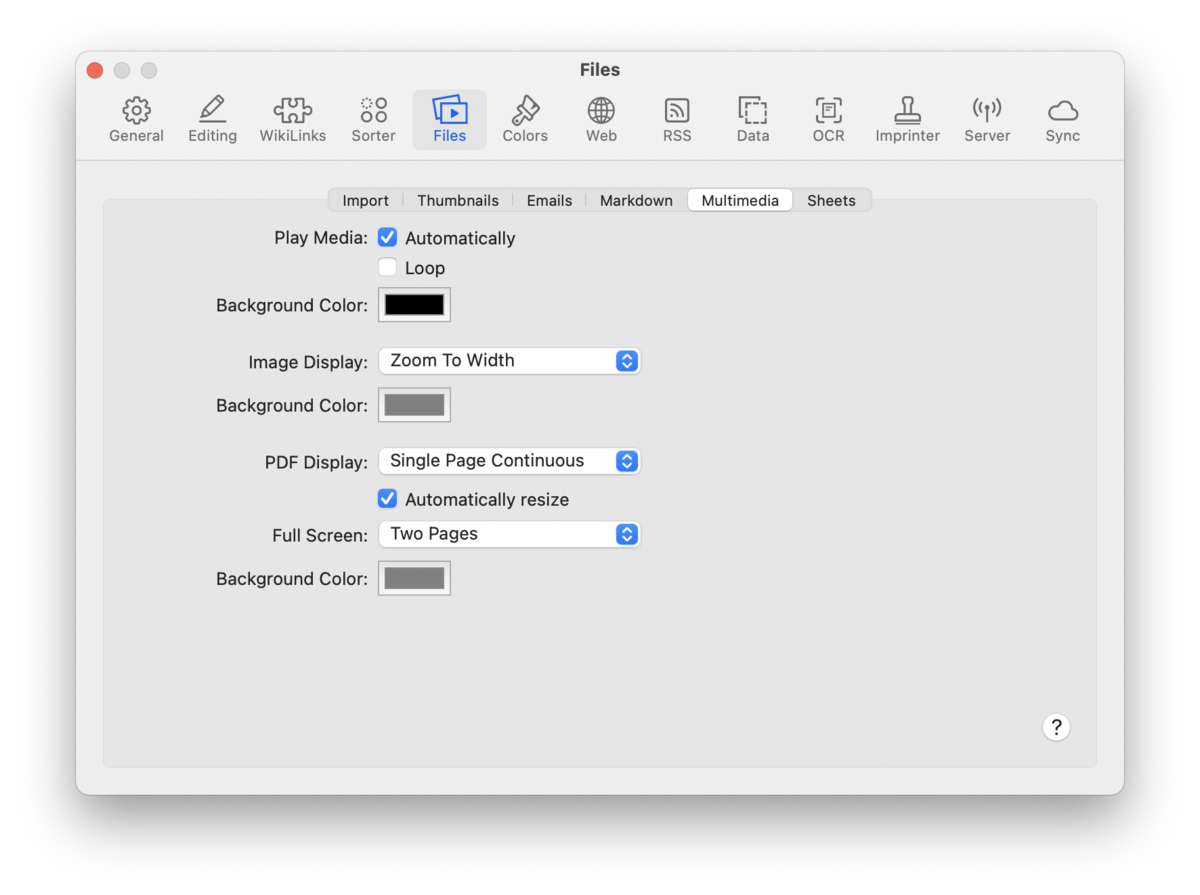This screenshot has width=1200, height=895.
Task: Change the Full Screen background color swatch
Action: [414, 578]
